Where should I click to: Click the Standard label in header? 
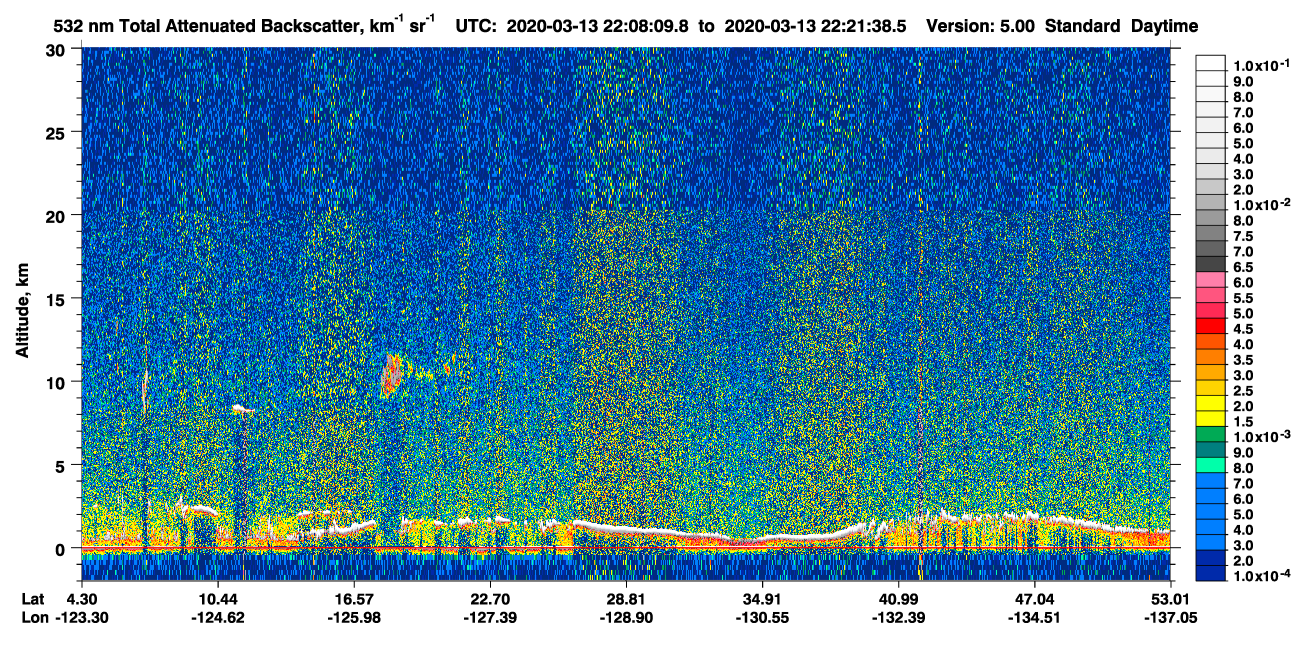coord(1082,27)
